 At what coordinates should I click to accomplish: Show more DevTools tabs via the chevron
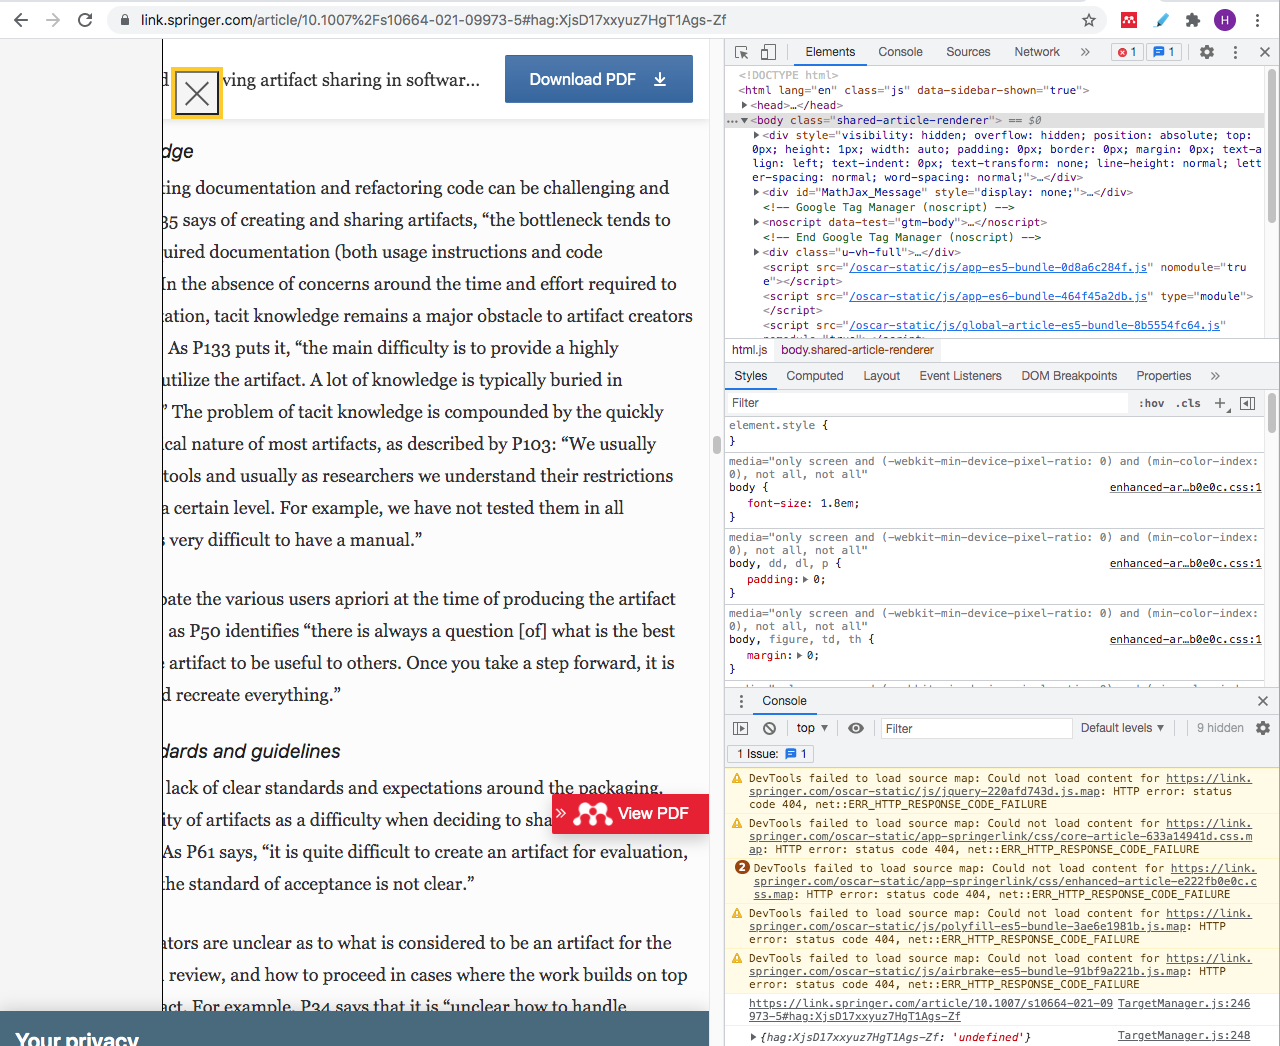pos(1085,52)
